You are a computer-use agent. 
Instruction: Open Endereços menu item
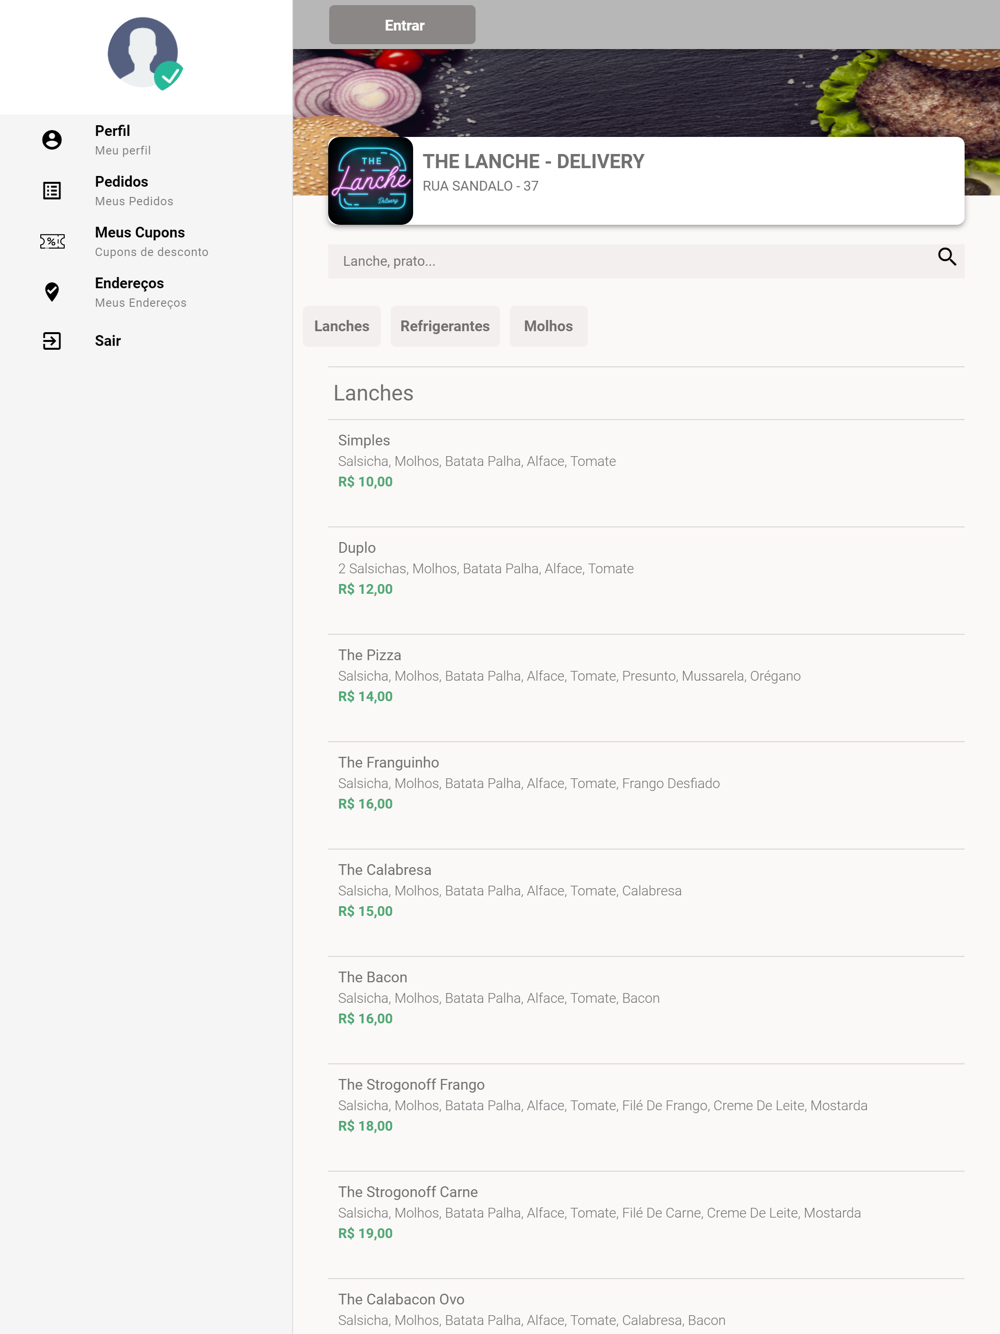(x=146, y=292)
